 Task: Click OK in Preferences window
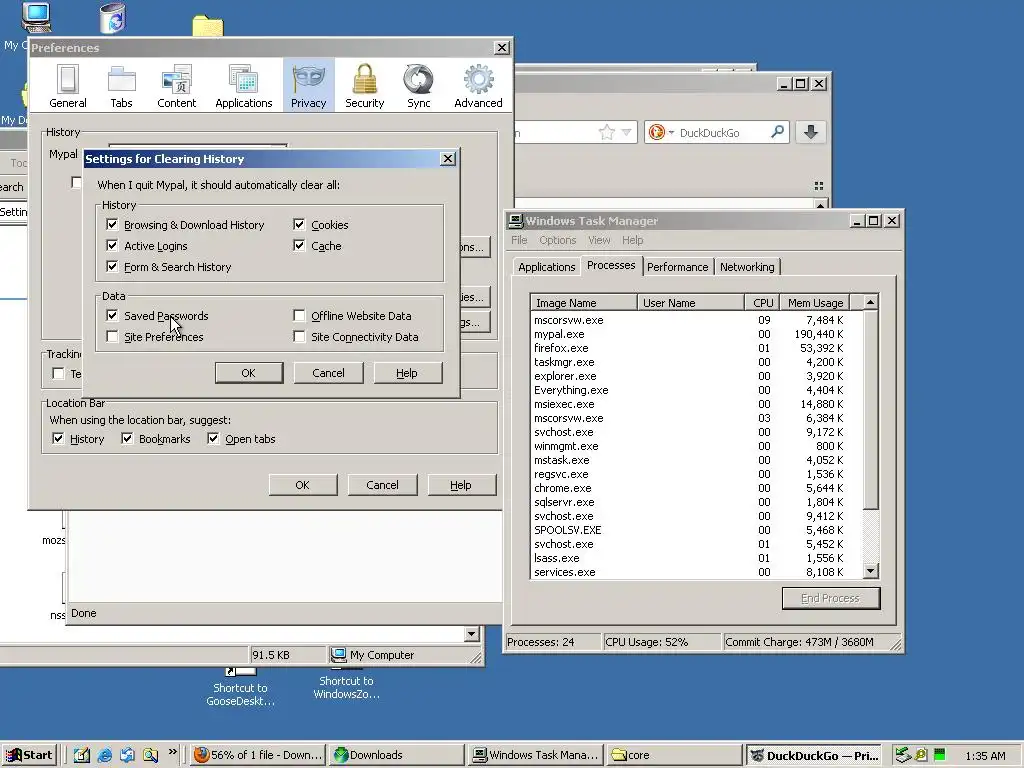[x=302, y=485]
